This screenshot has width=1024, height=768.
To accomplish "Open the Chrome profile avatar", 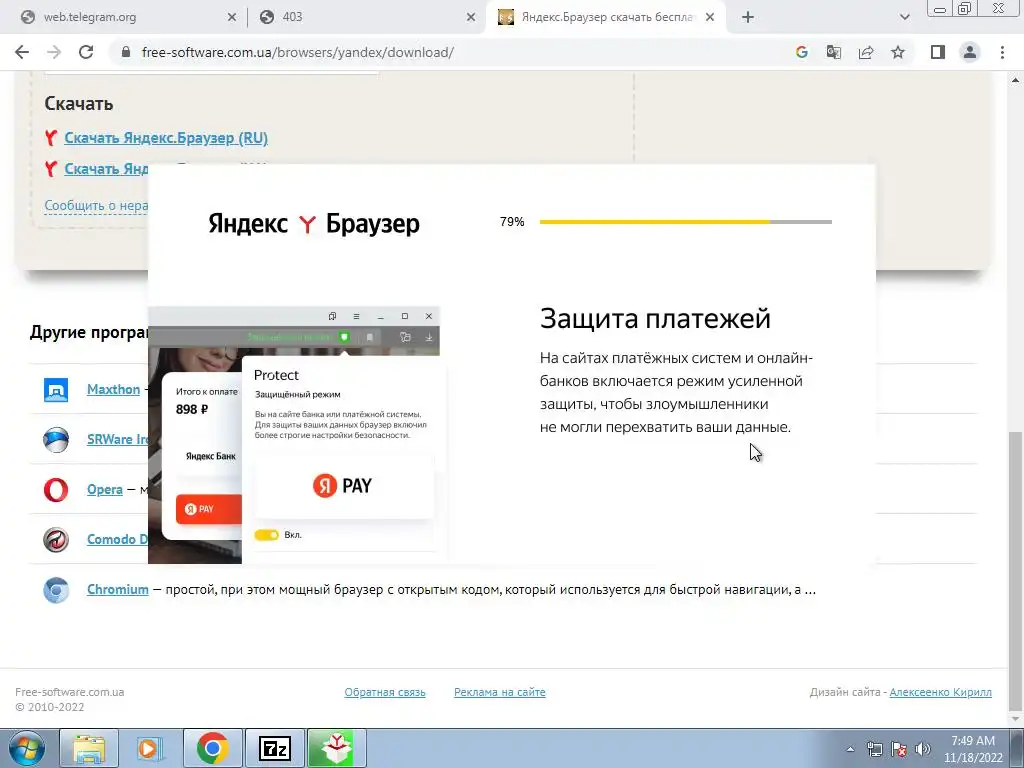I will coord(970,52).
